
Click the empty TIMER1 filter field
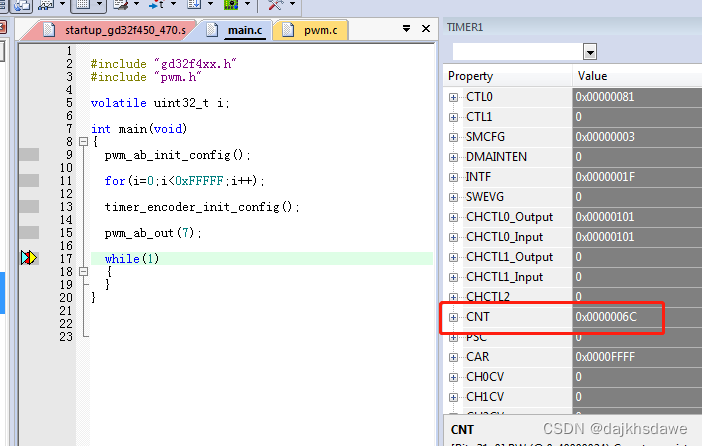[x=518, y=52]
